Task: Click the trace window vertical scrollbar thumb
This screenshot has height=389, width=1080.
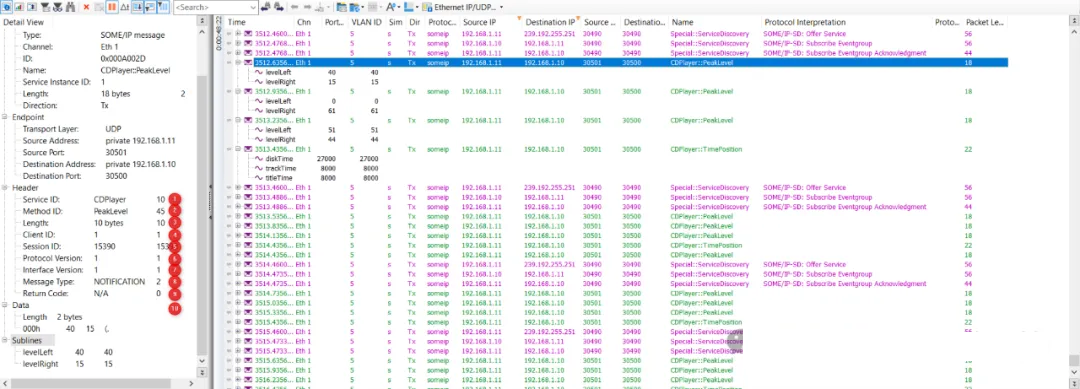Action: point(1074,361)
